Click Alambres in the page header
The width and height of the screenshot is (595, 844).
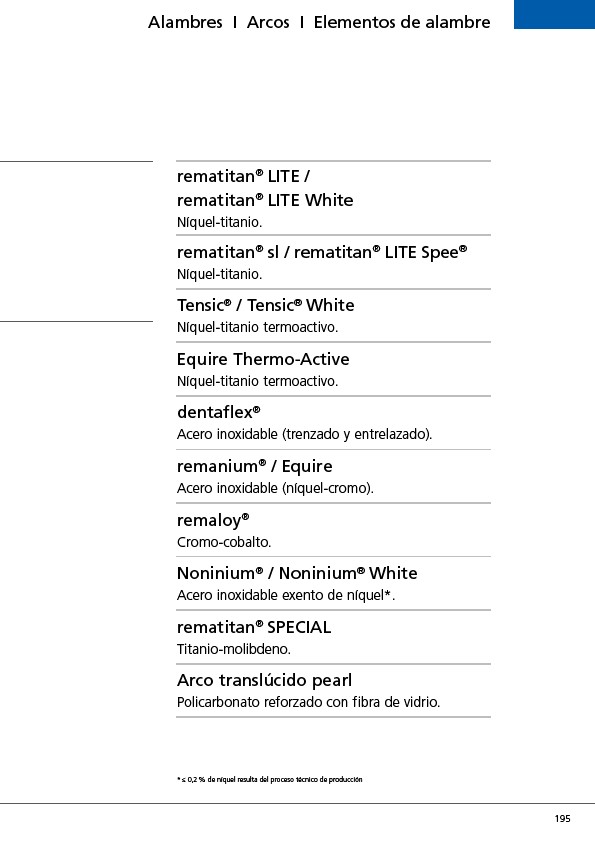(185, 22)
